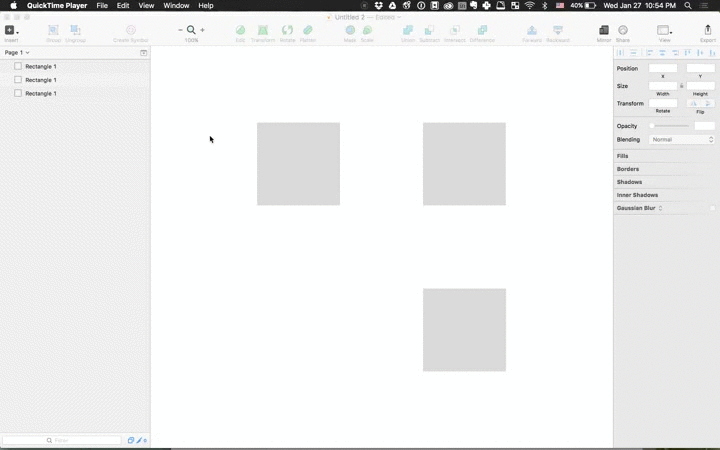This screenshot has height=450, width=720.
Task: Click the Edit toolbar icon
Action: [240, 30]
